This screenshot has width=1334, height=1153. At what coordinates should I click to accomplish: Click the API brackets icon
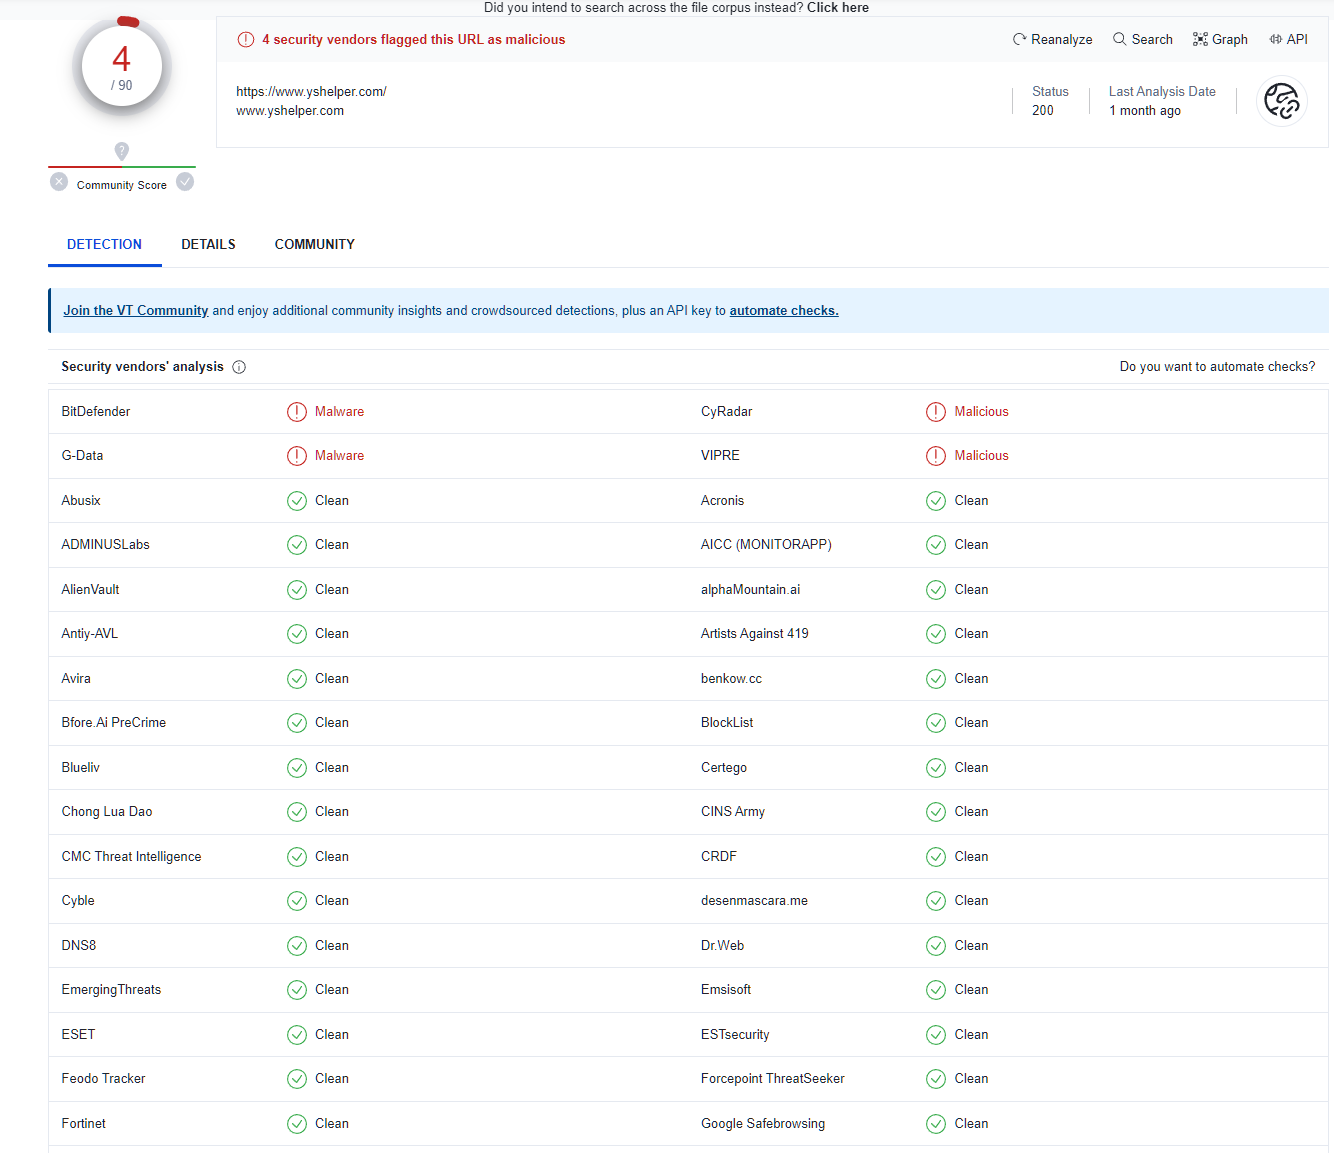1276,39
